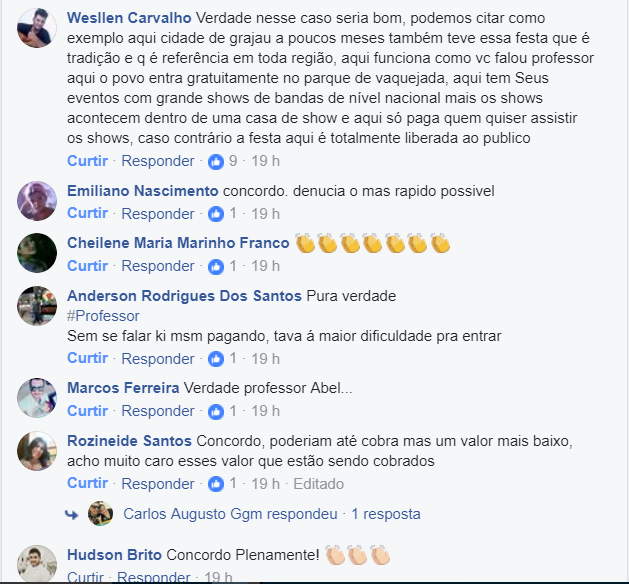Open 19 h timestamp on Emiliano's comment
The image size is (629, 584).
click(265, 214)
